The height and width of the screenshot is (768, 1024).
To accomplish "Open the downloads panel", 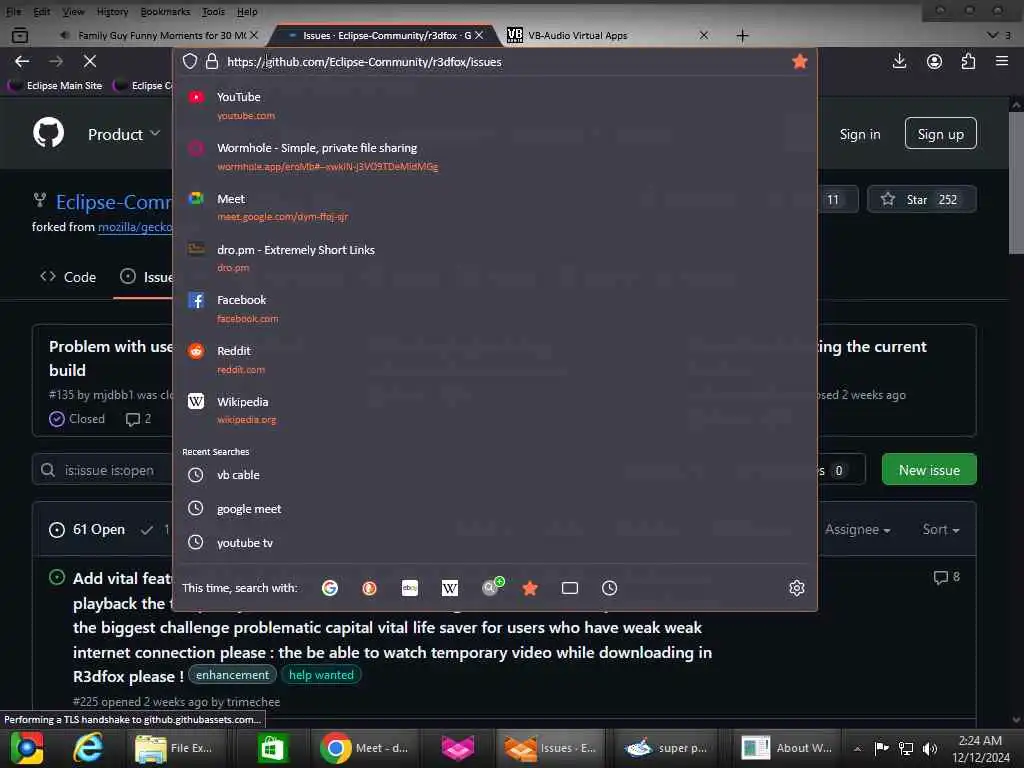I will (899, 61).
